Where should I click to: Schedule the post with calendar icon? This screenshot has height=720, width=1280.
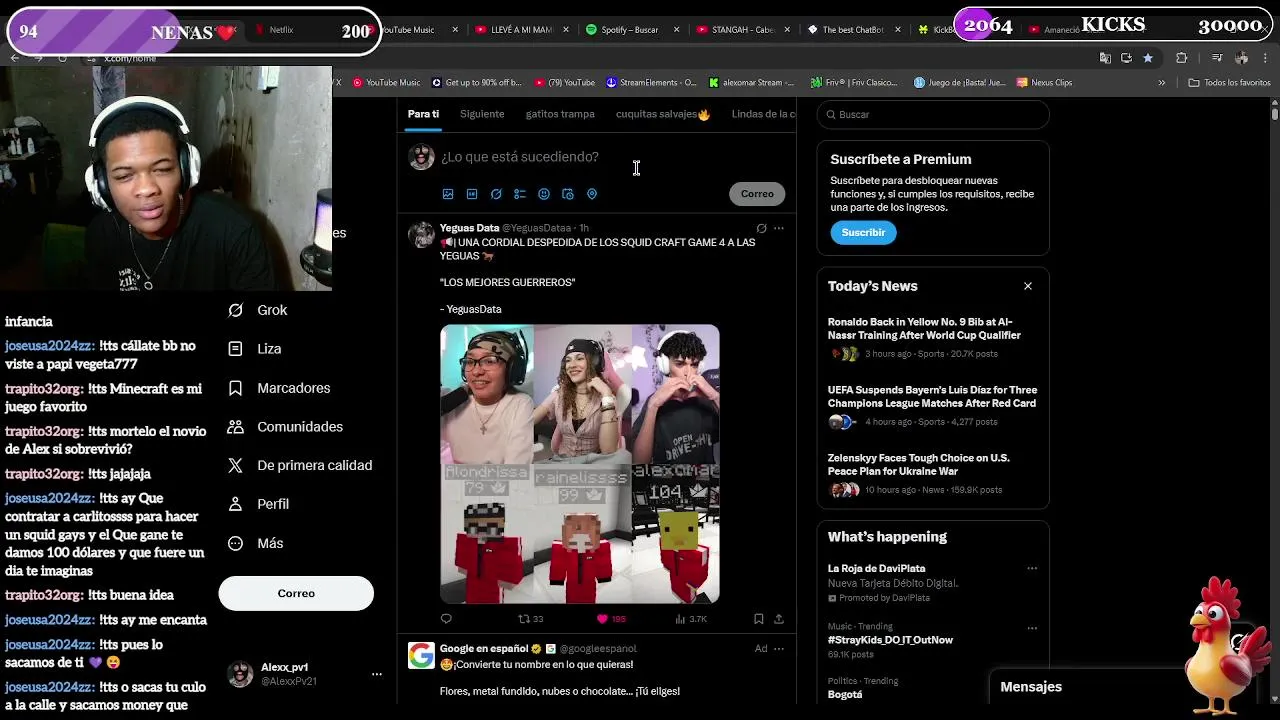pyautogui.click(x=568, y=194)
